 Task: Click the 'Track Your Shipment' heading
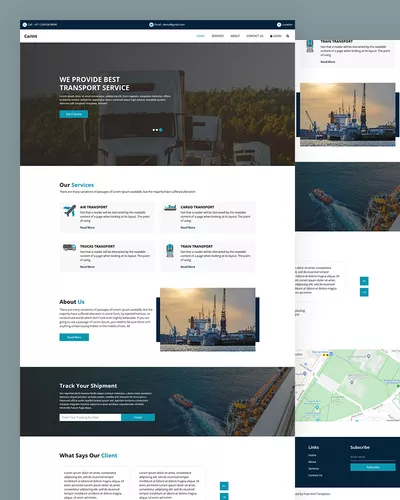[x=88, y=386]
